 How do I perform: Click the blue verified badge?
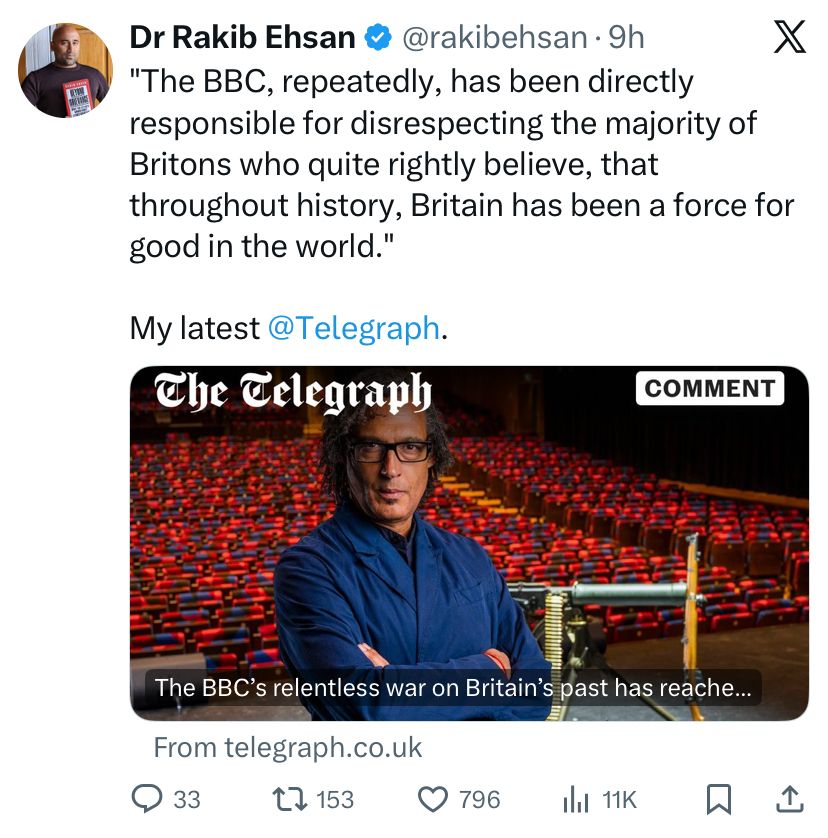tap(378, 38)
